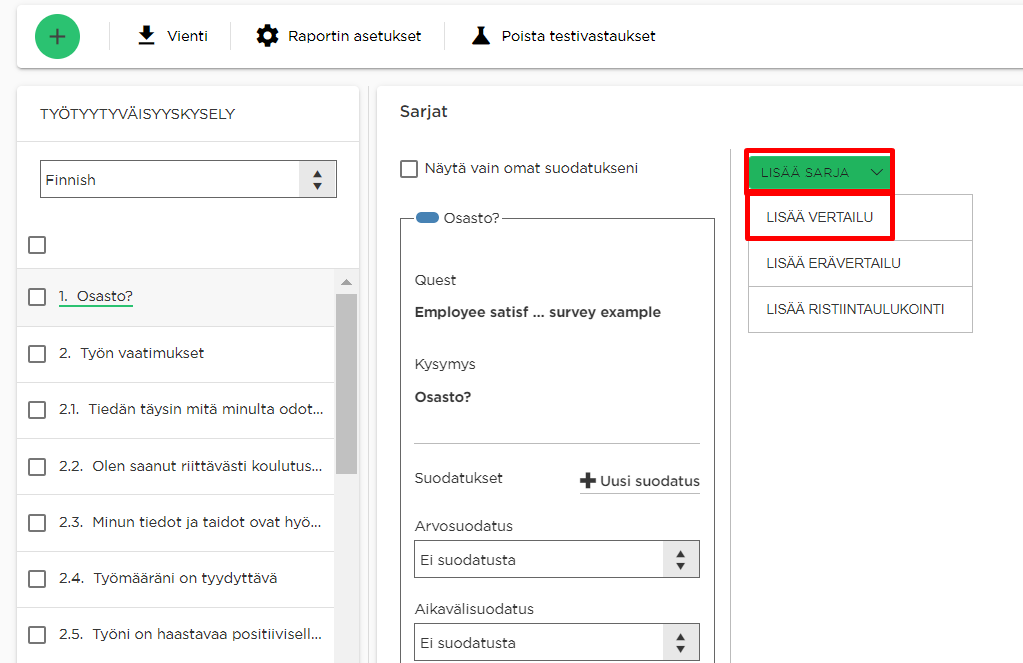Select Poista testivastaukset
This screenshot has width=1023, height=663.
pyautogui.click(x=564, y=36)
